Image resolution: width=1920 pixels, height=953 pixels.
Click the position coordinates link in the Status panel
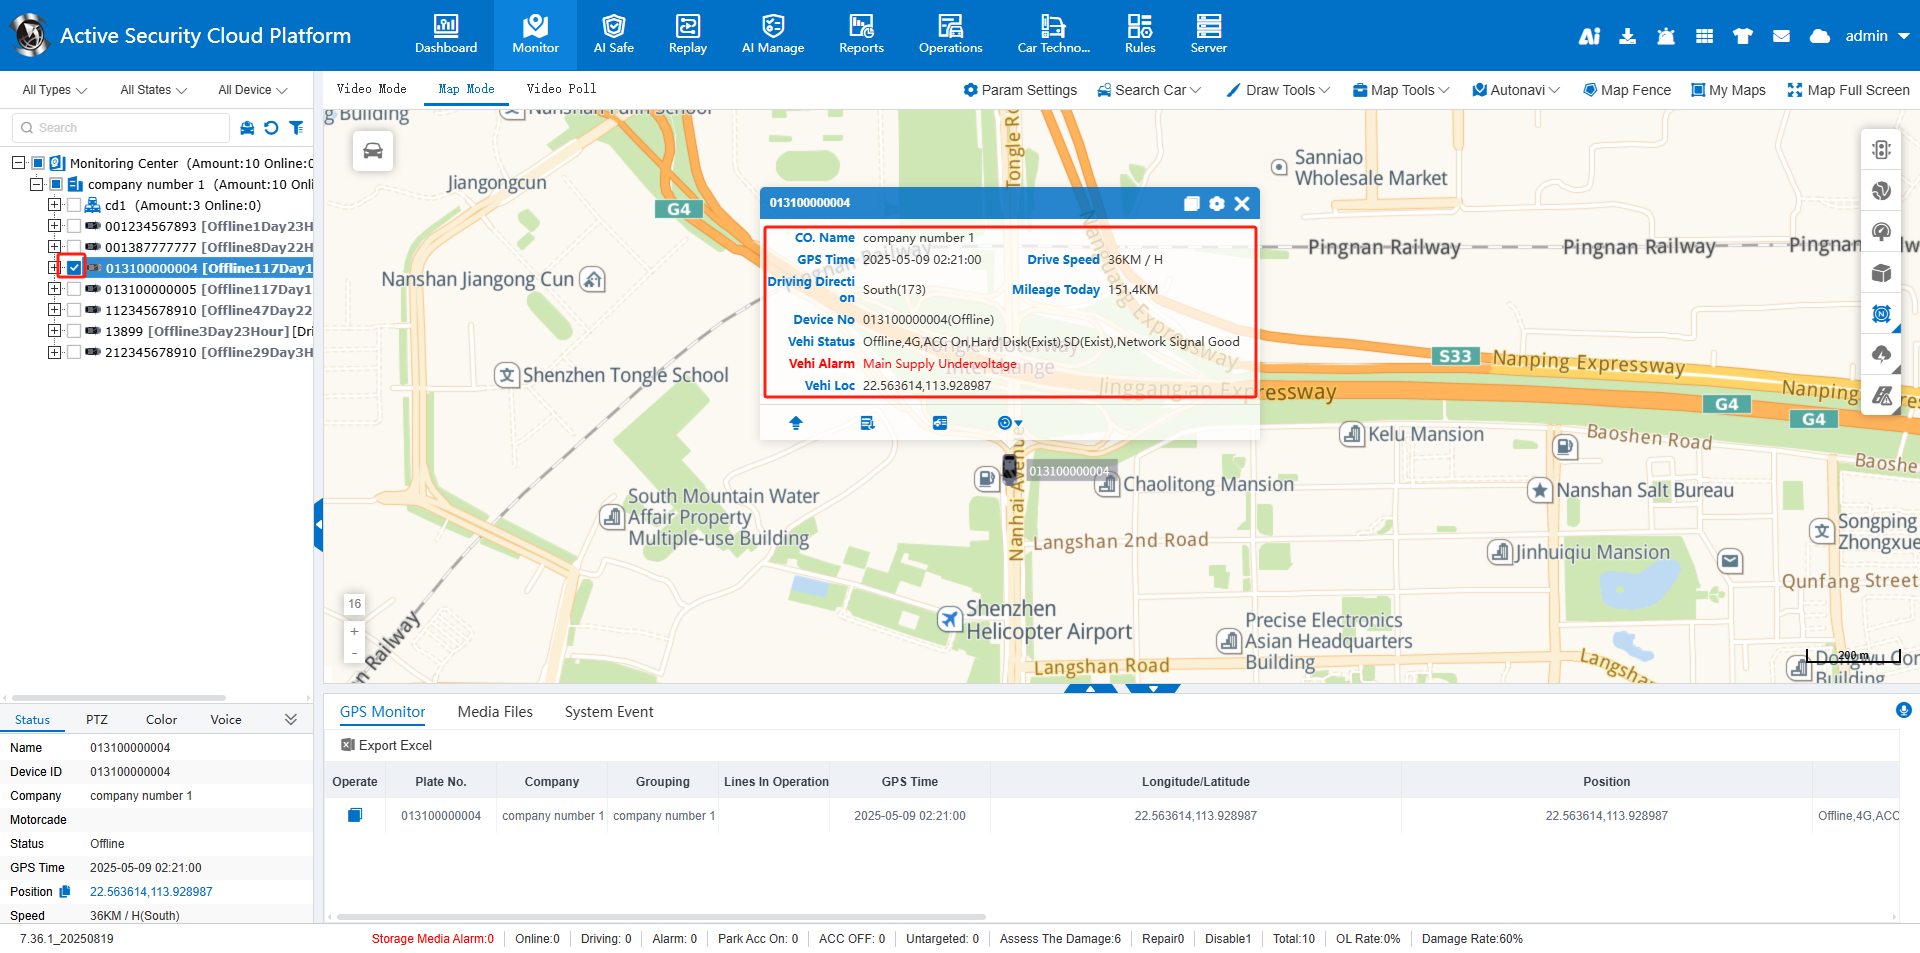point(151,892)
